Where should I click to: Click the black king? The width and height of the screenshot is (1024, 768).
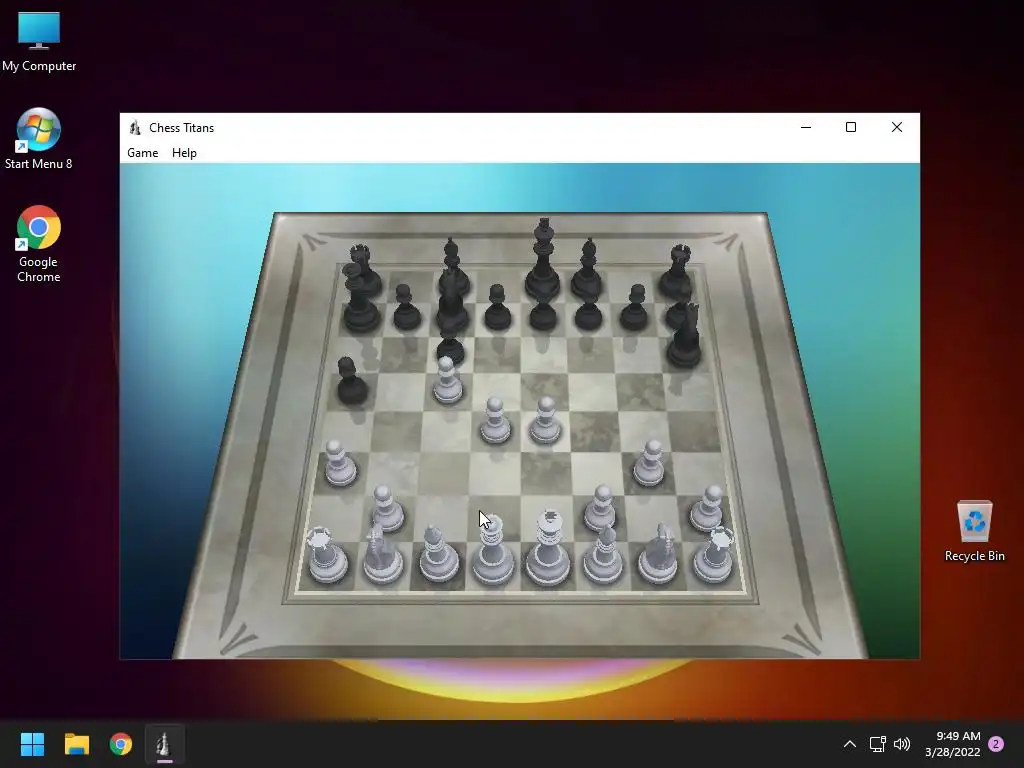click(x=543, y=261)
